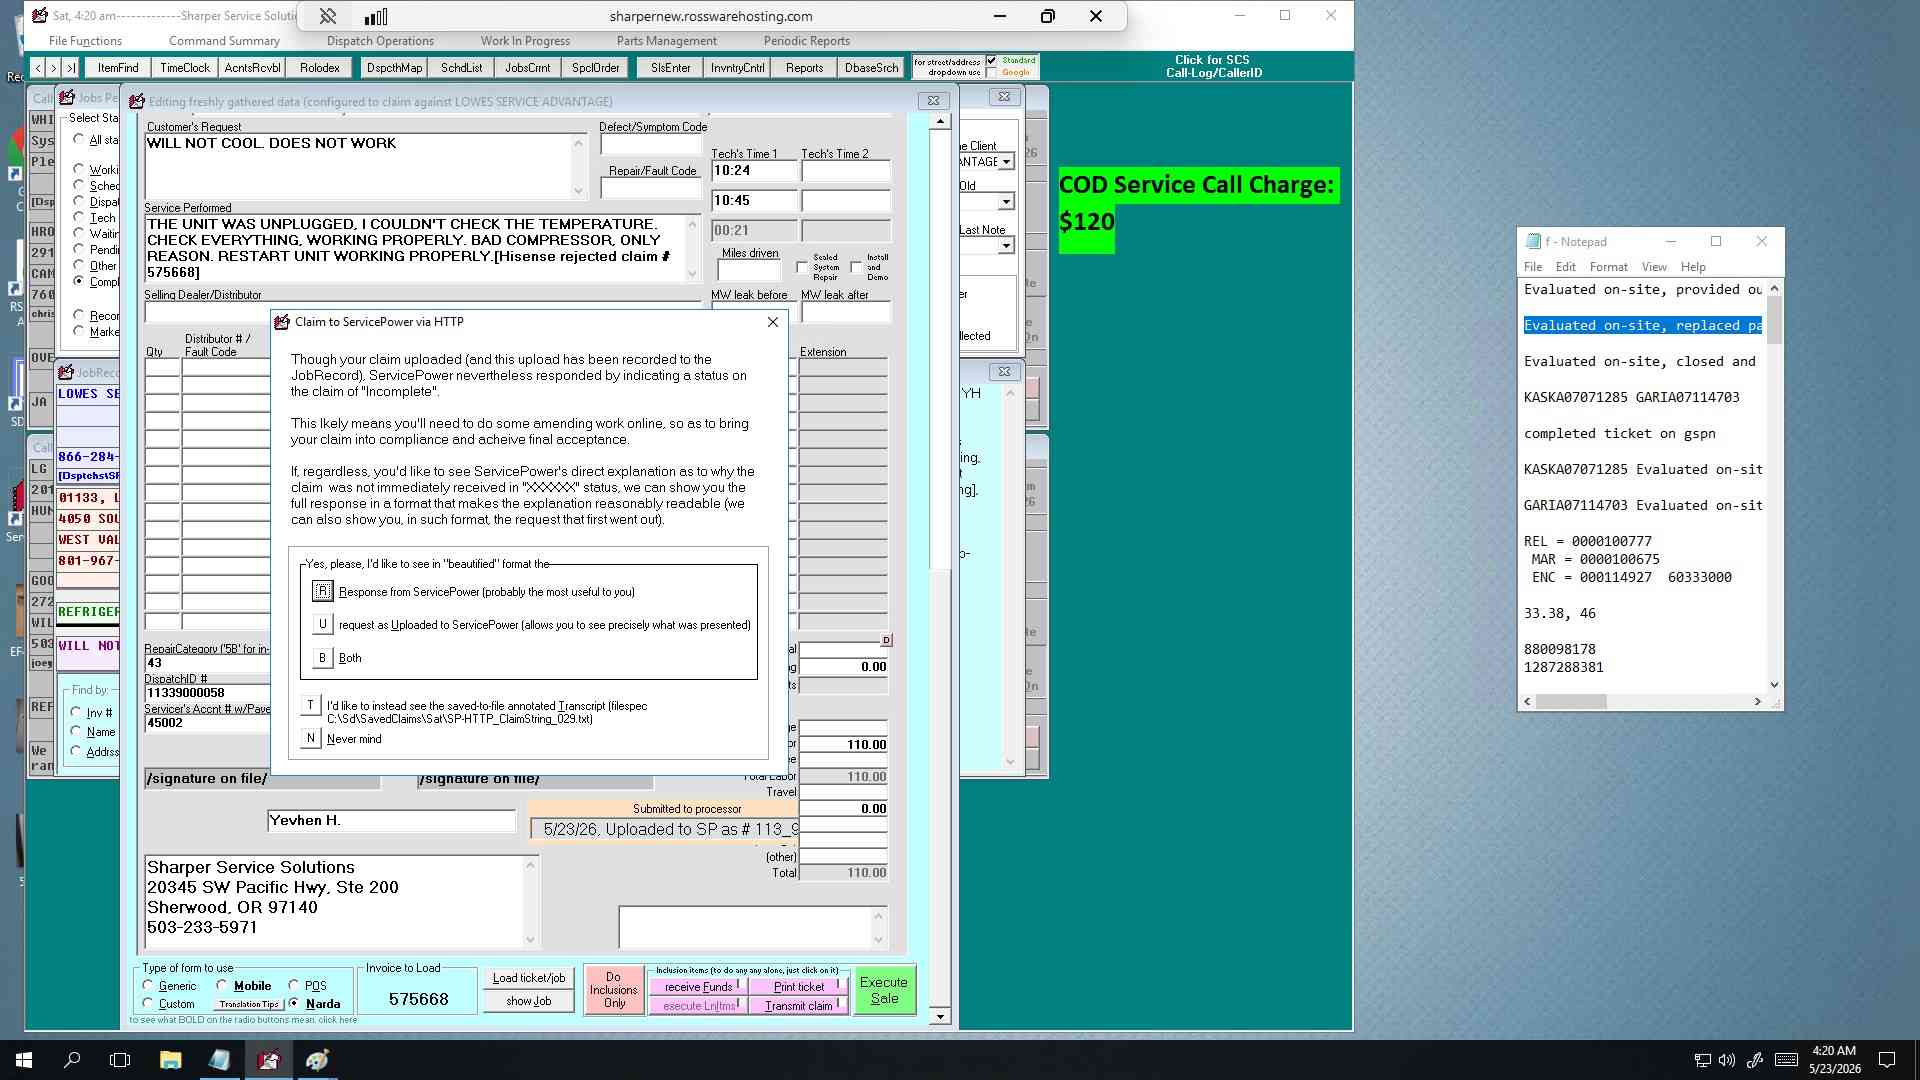
Task: Open the notification center icon
Action: pyautogui.click(x=1887, y=1059)
